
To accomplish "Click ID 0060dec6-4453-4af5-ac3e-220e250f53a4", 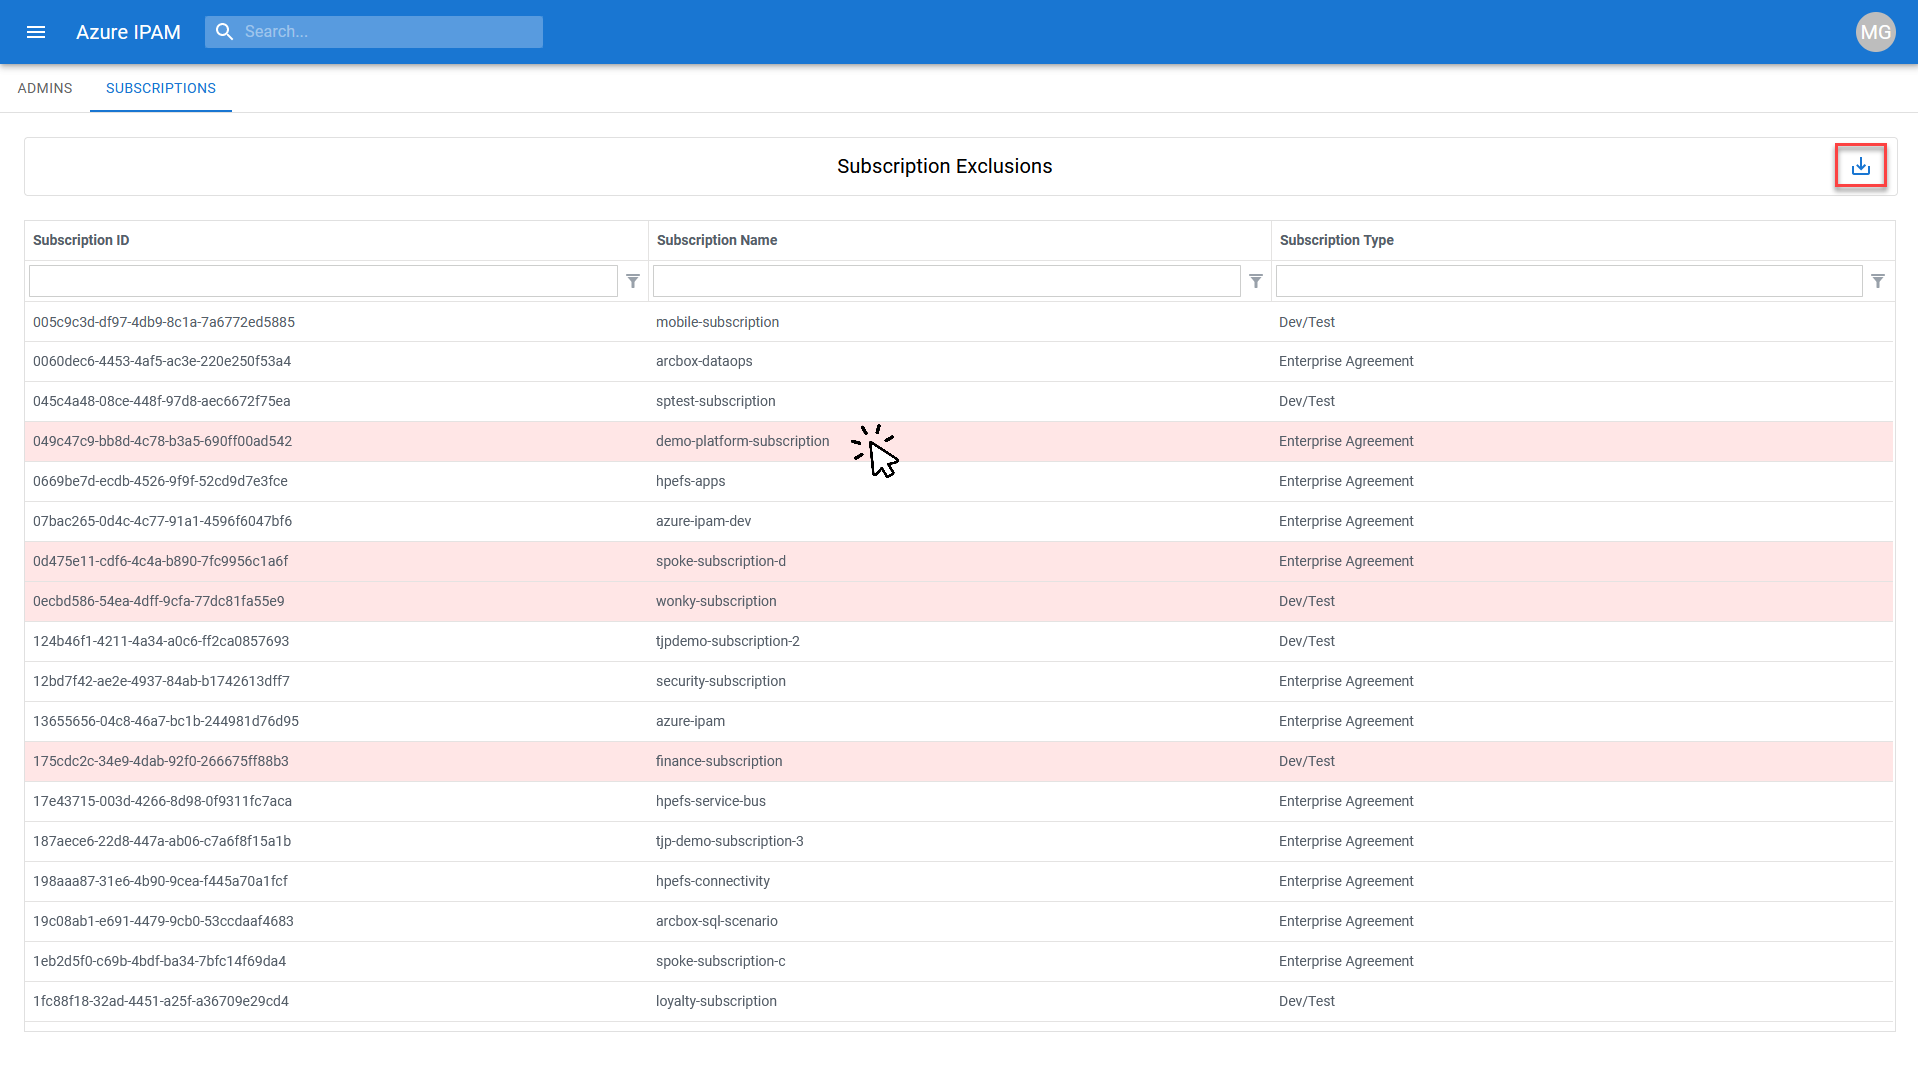I will click(162, 361).
